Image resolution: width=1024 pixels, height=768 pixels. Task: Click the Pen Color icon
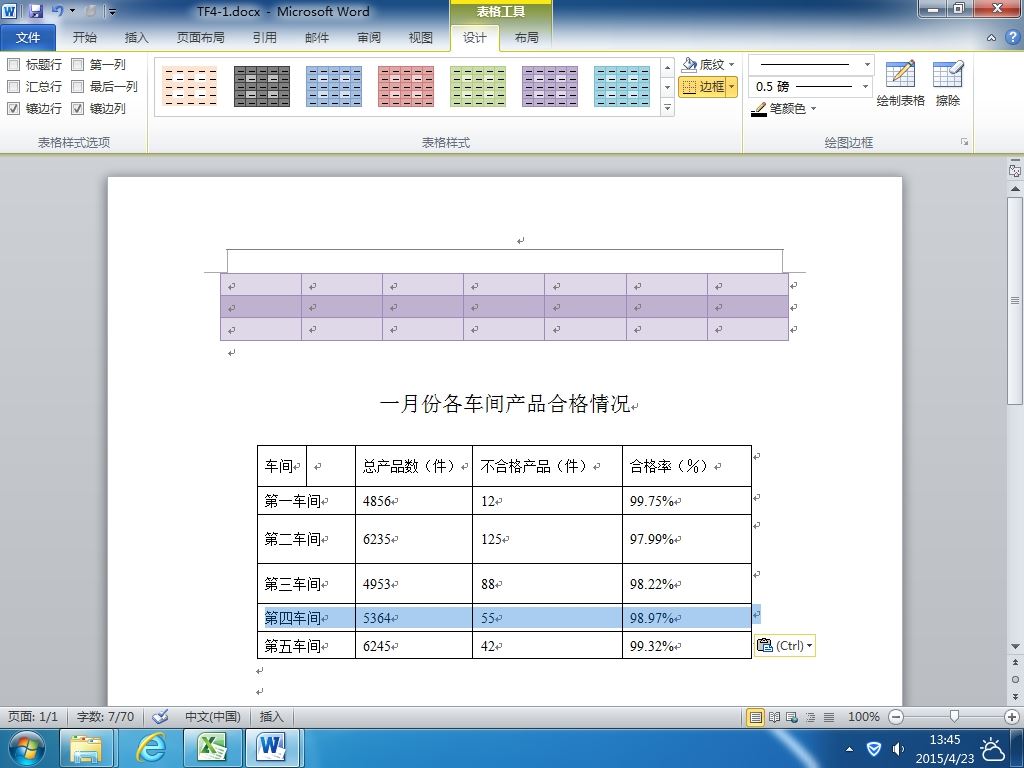[758, 109]
